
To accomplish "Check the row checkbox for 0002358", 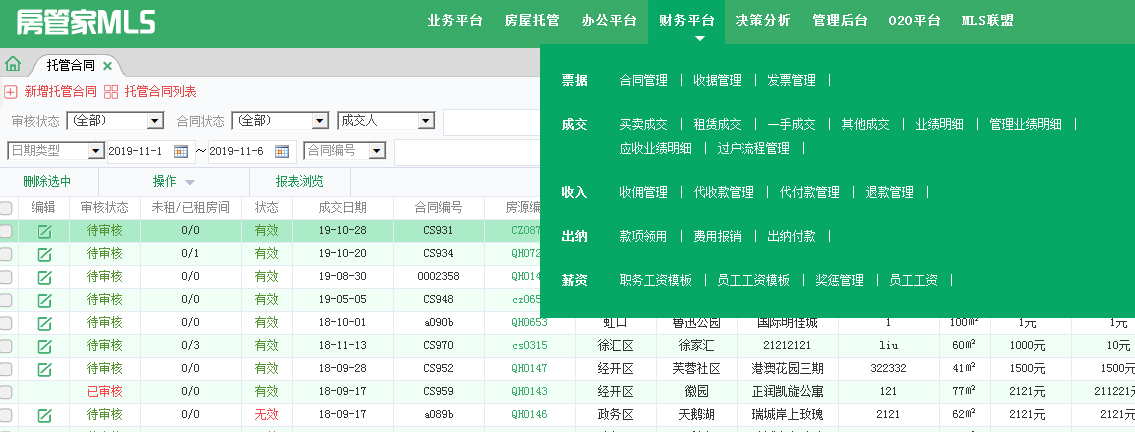I will click(x=6, y=276).
